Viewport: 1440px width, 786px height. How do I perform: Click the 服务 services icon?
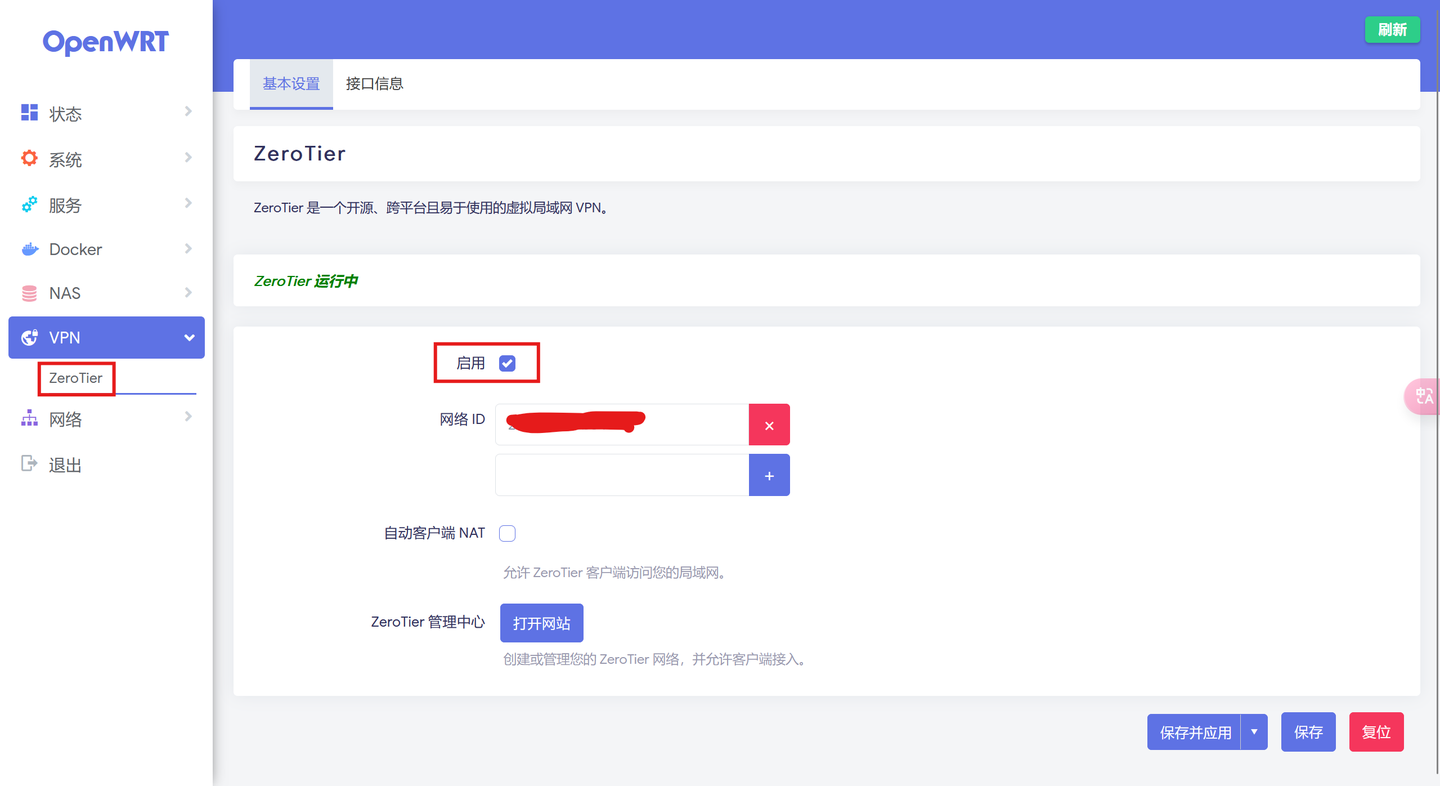[28, 204]
